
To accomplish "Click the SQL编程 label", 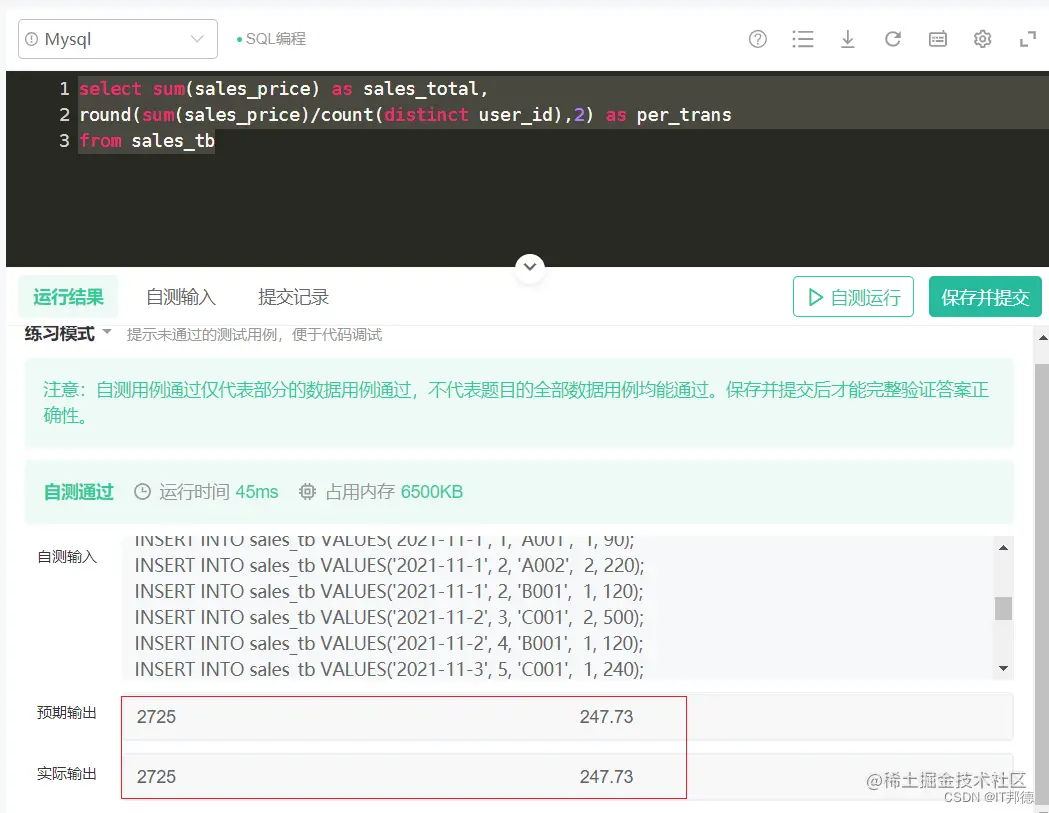I will [276, 39].
